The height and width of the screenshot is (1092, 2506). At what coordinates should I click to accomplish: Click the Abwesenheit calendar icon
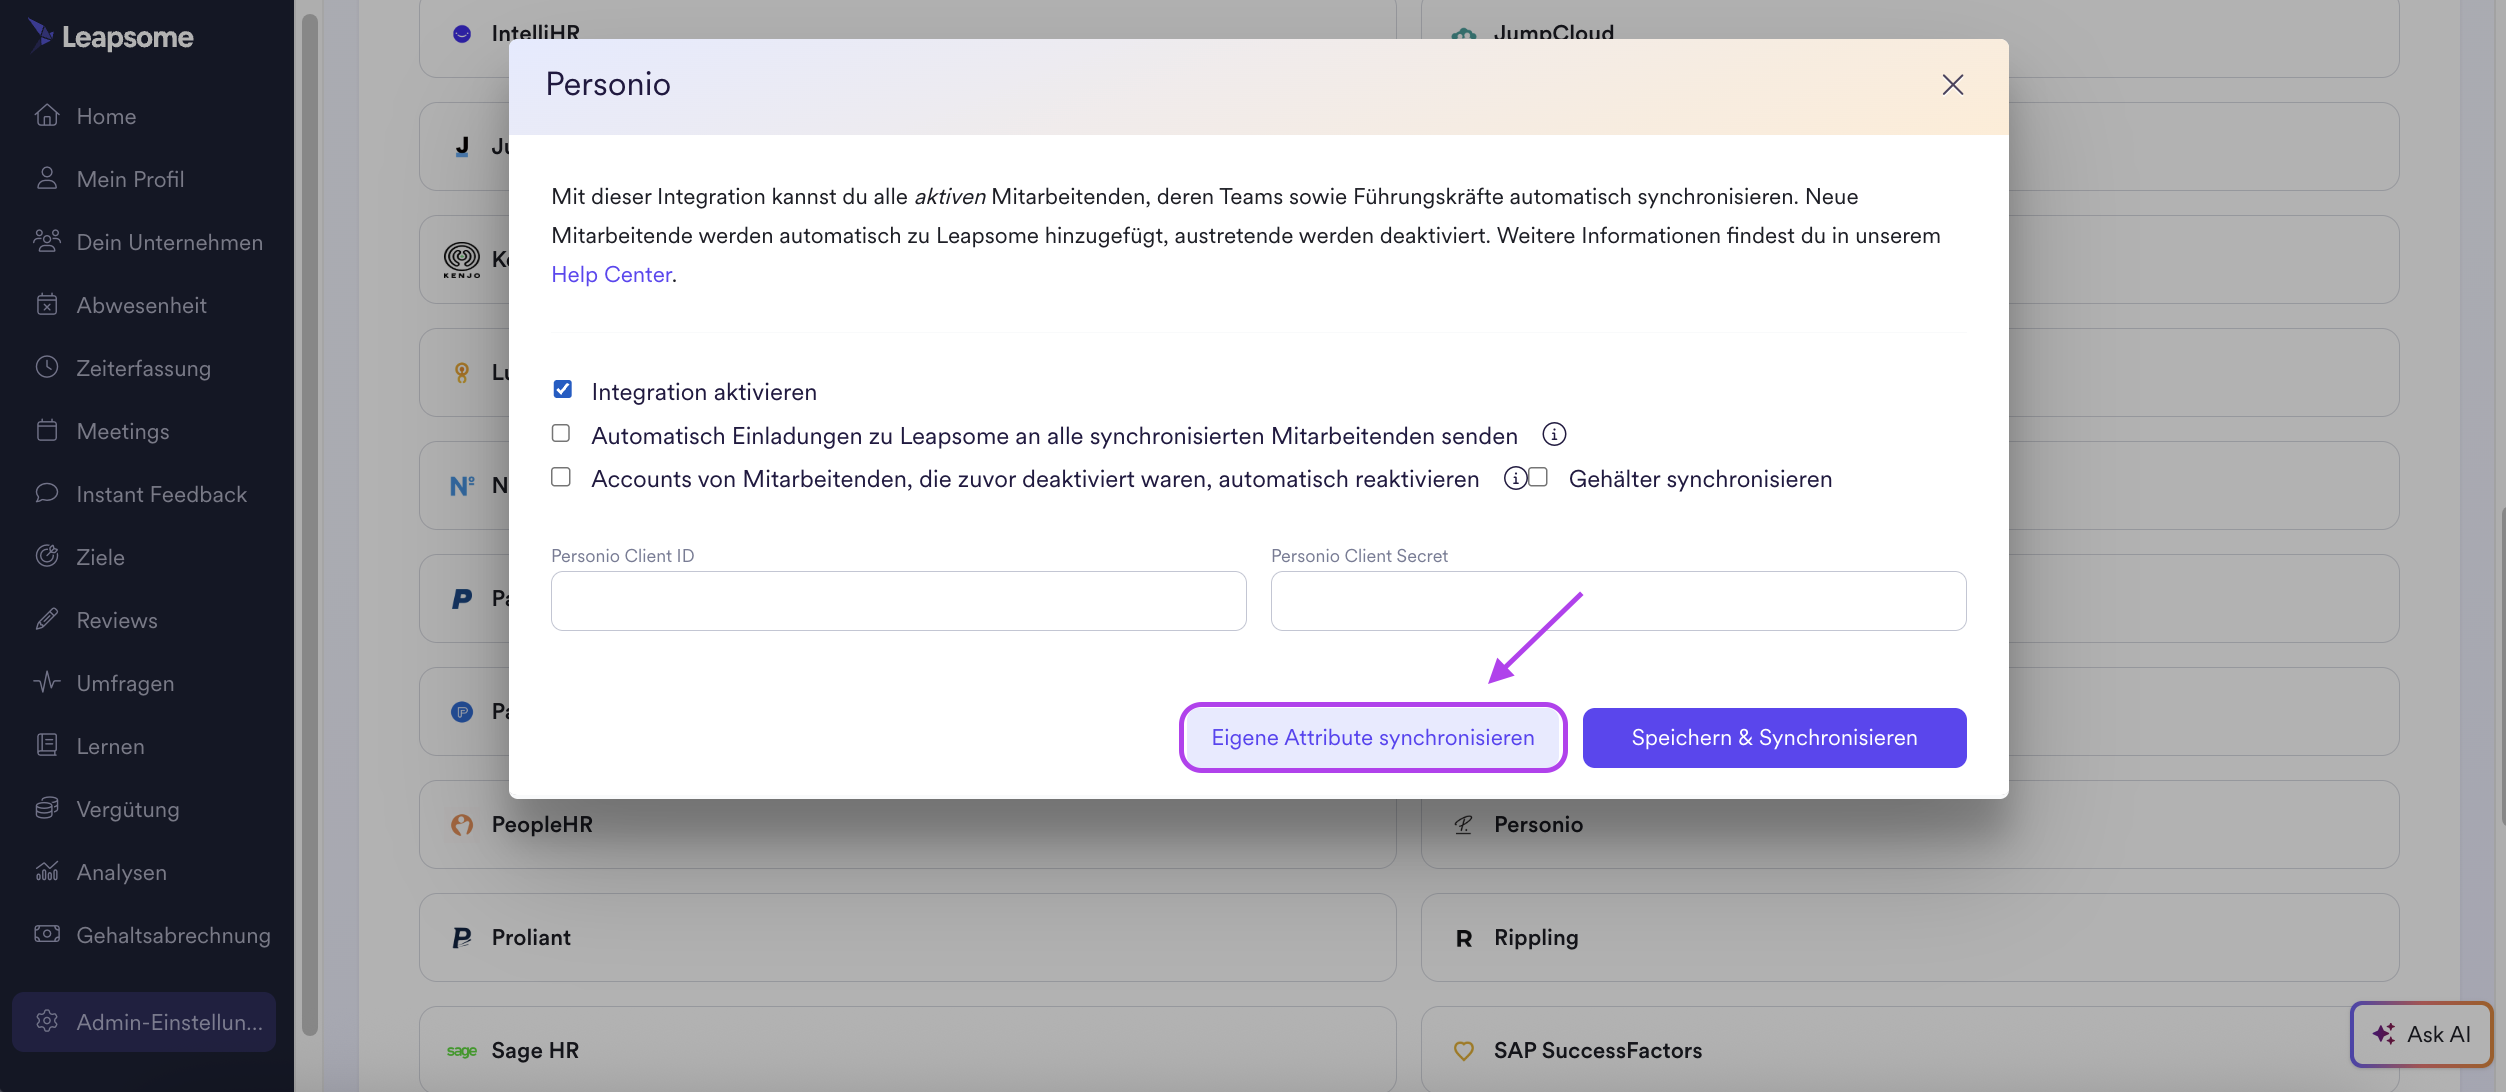[x=47, y=305]
